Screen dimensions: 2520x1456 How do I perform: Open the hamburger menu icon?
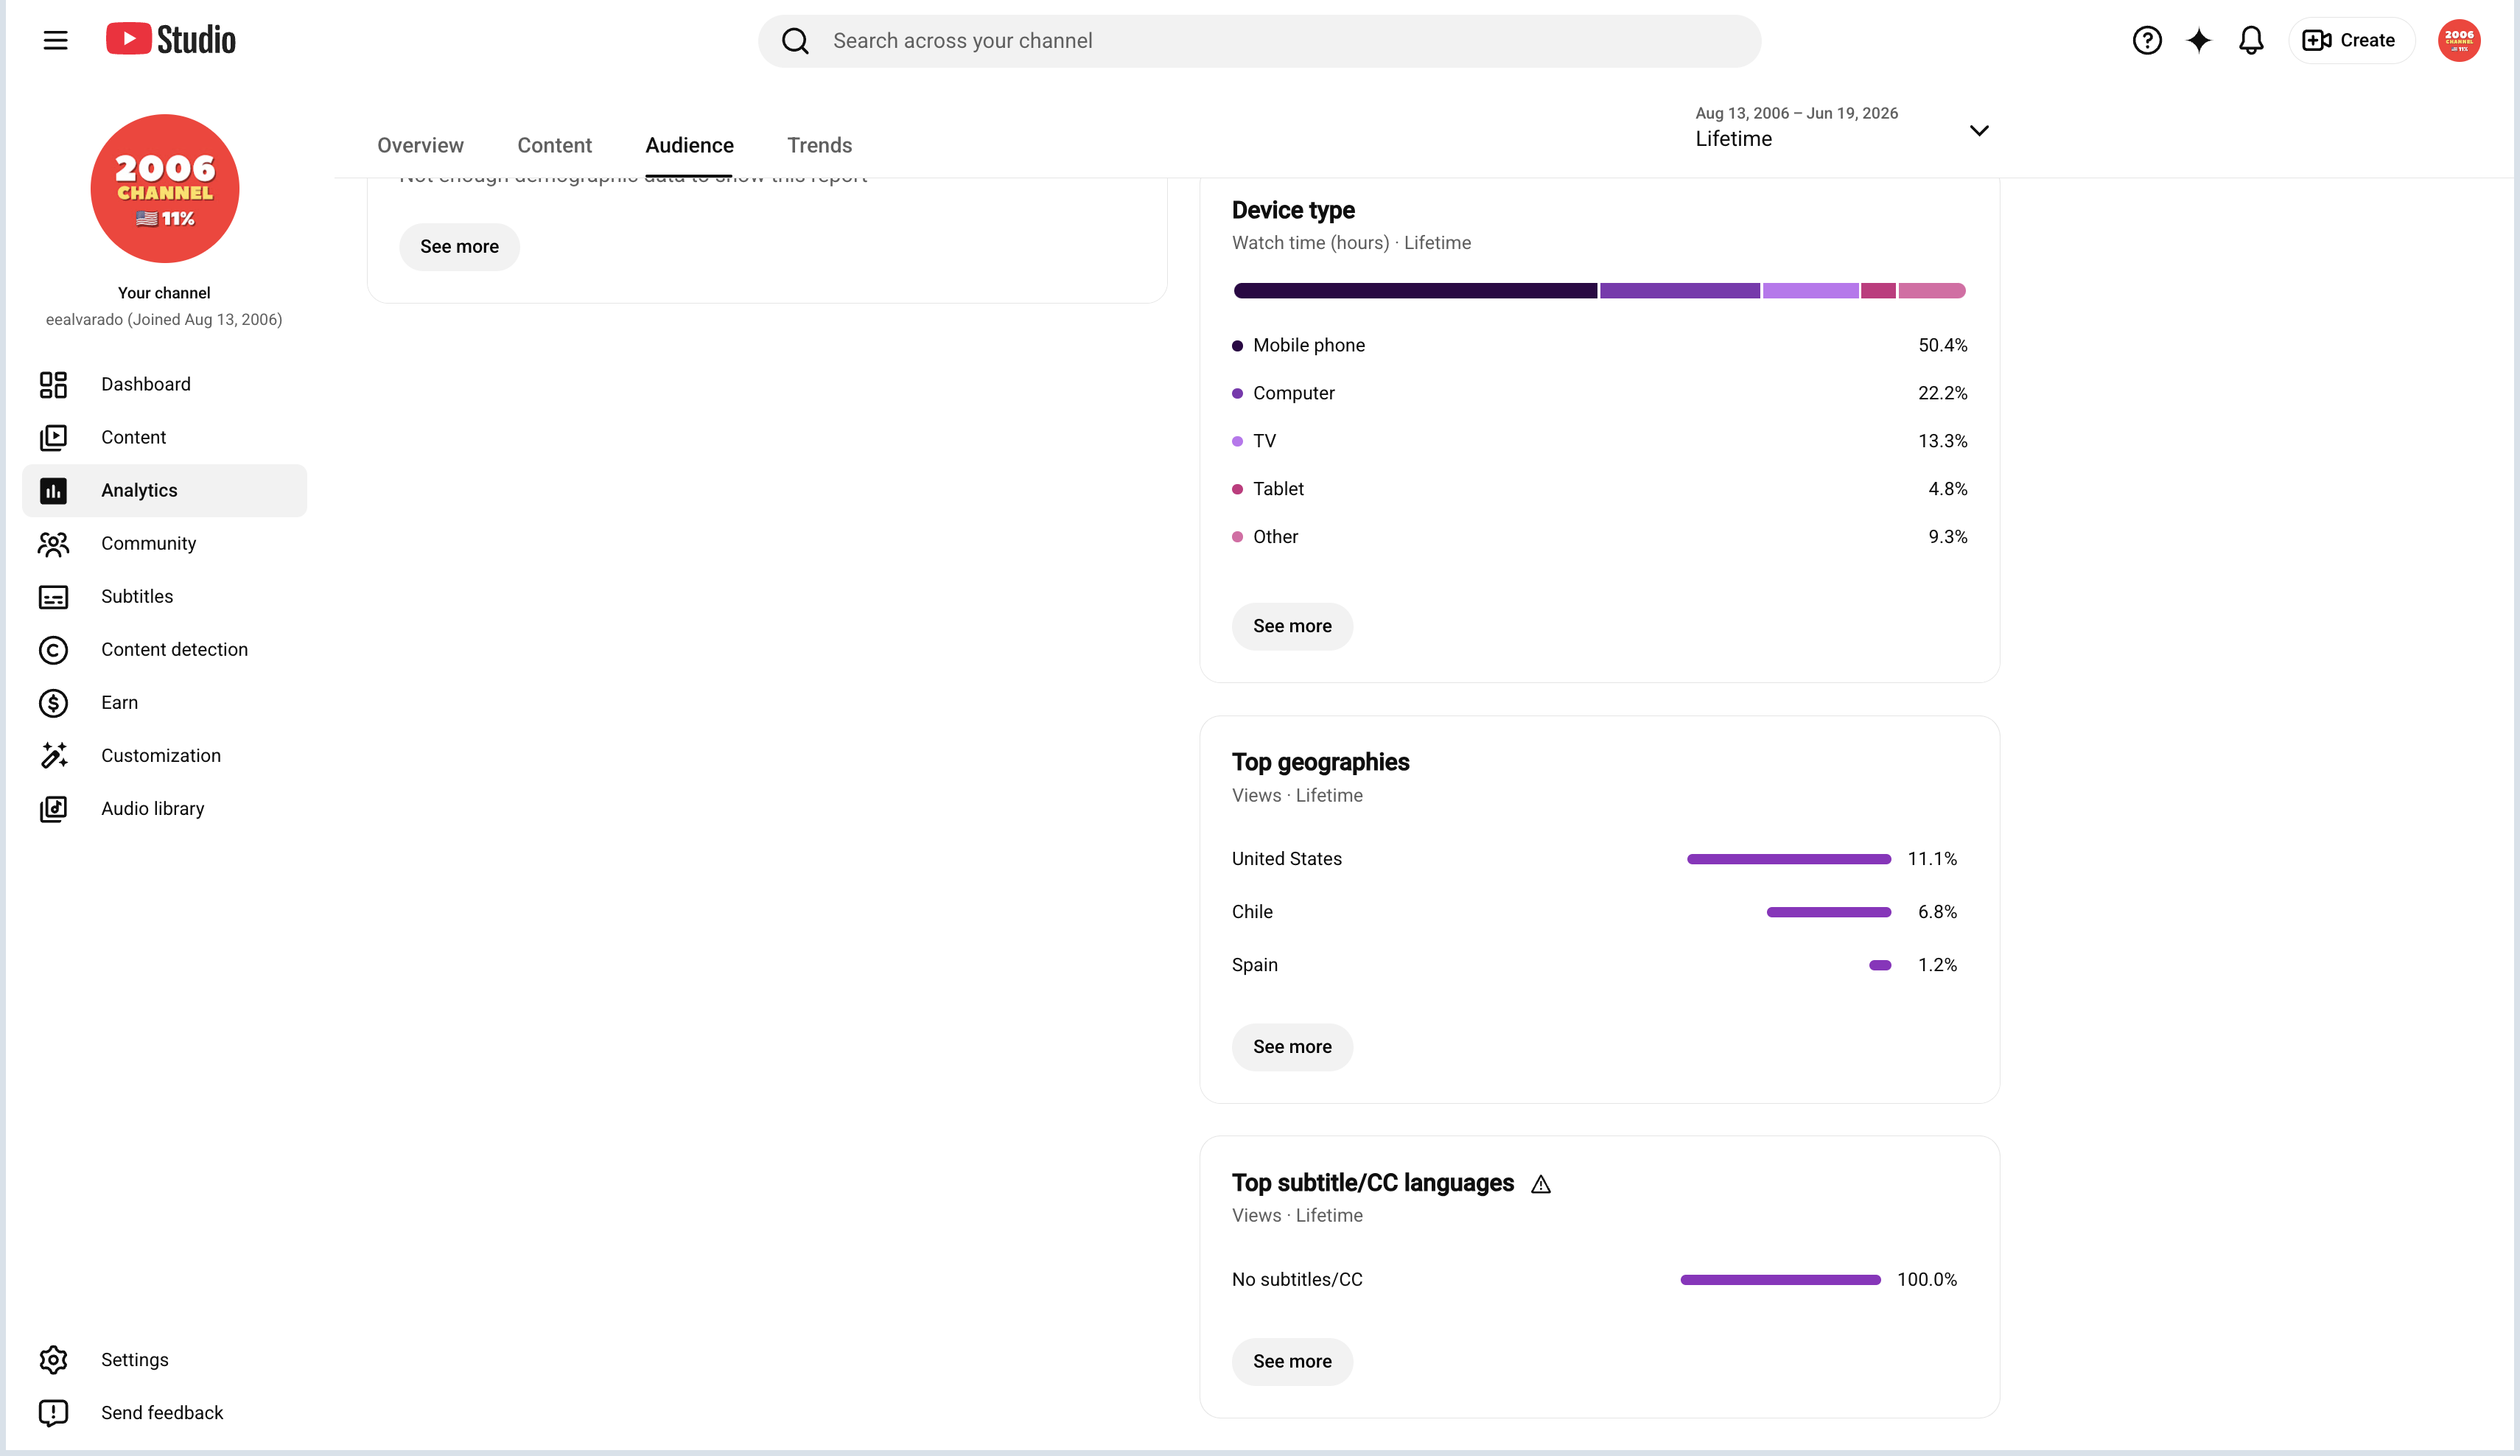point(55,40)
